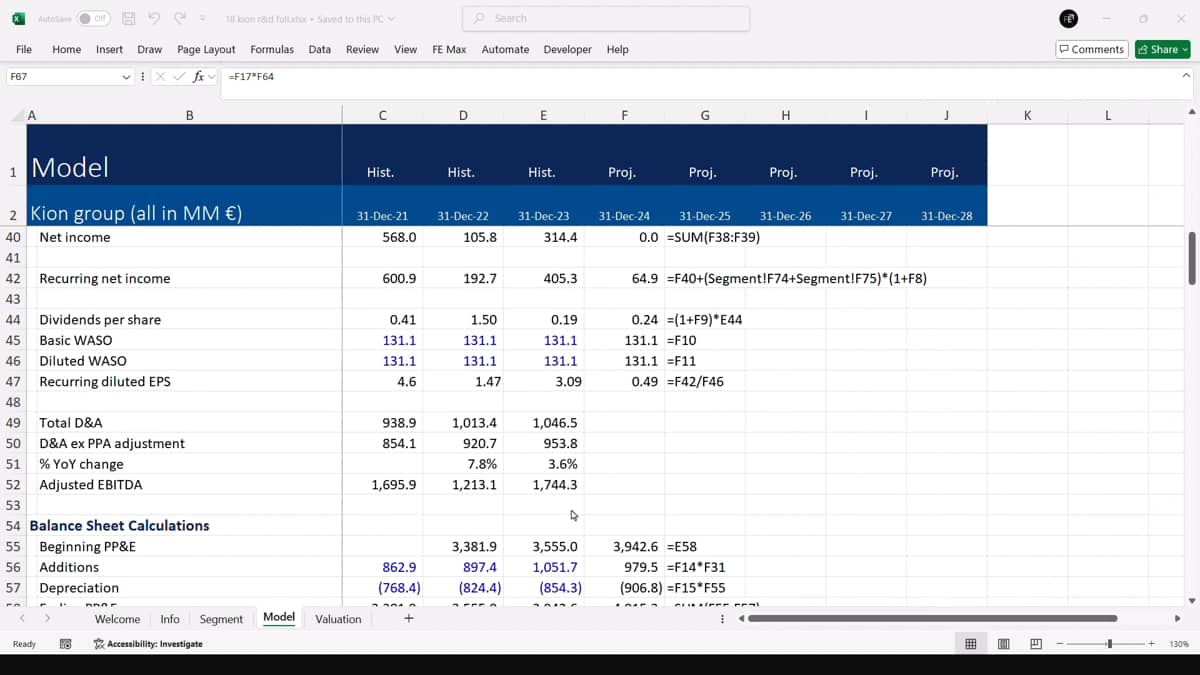Image resolution: width=1200 pixels, height=675 pixels.
Task: Click the 'Recurring net income' cell
Action: [x=184, y=279]
